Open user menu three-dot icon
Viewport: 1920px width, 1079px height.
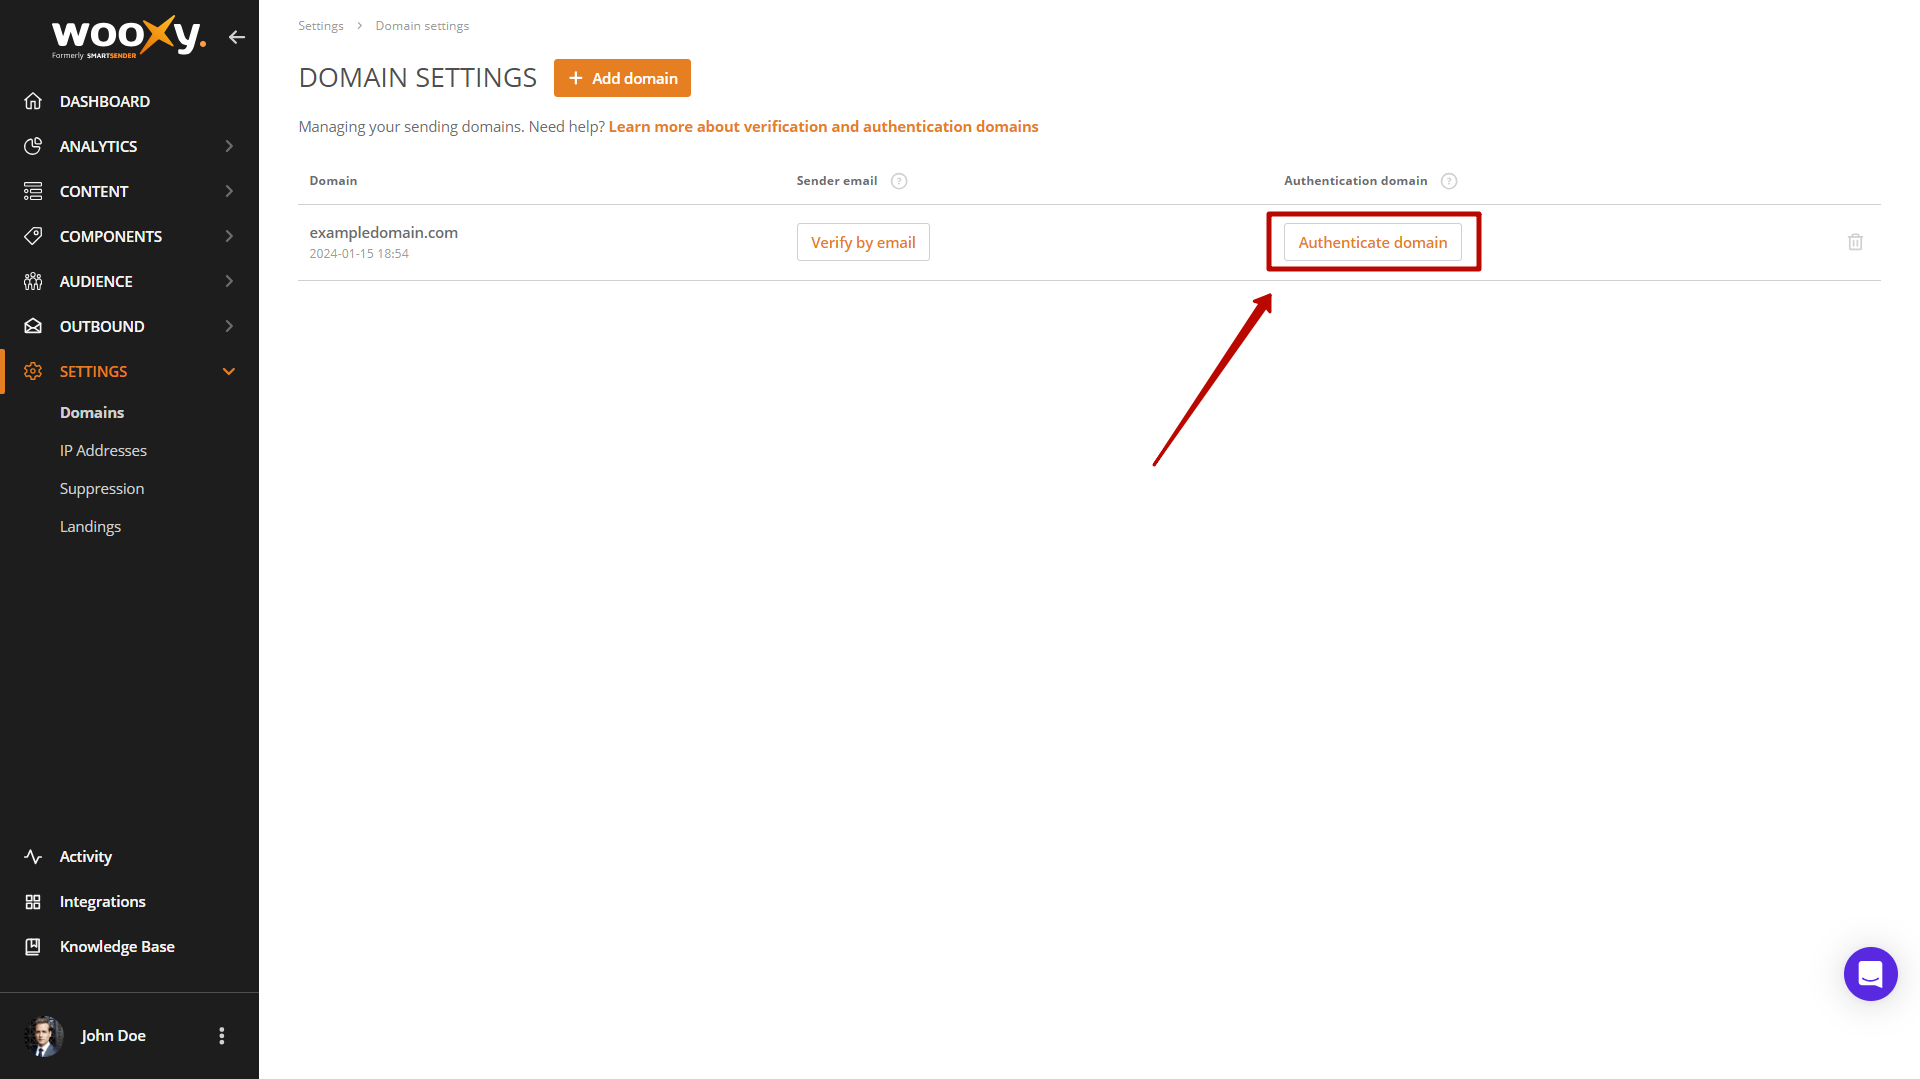(x=222, y=1036)
